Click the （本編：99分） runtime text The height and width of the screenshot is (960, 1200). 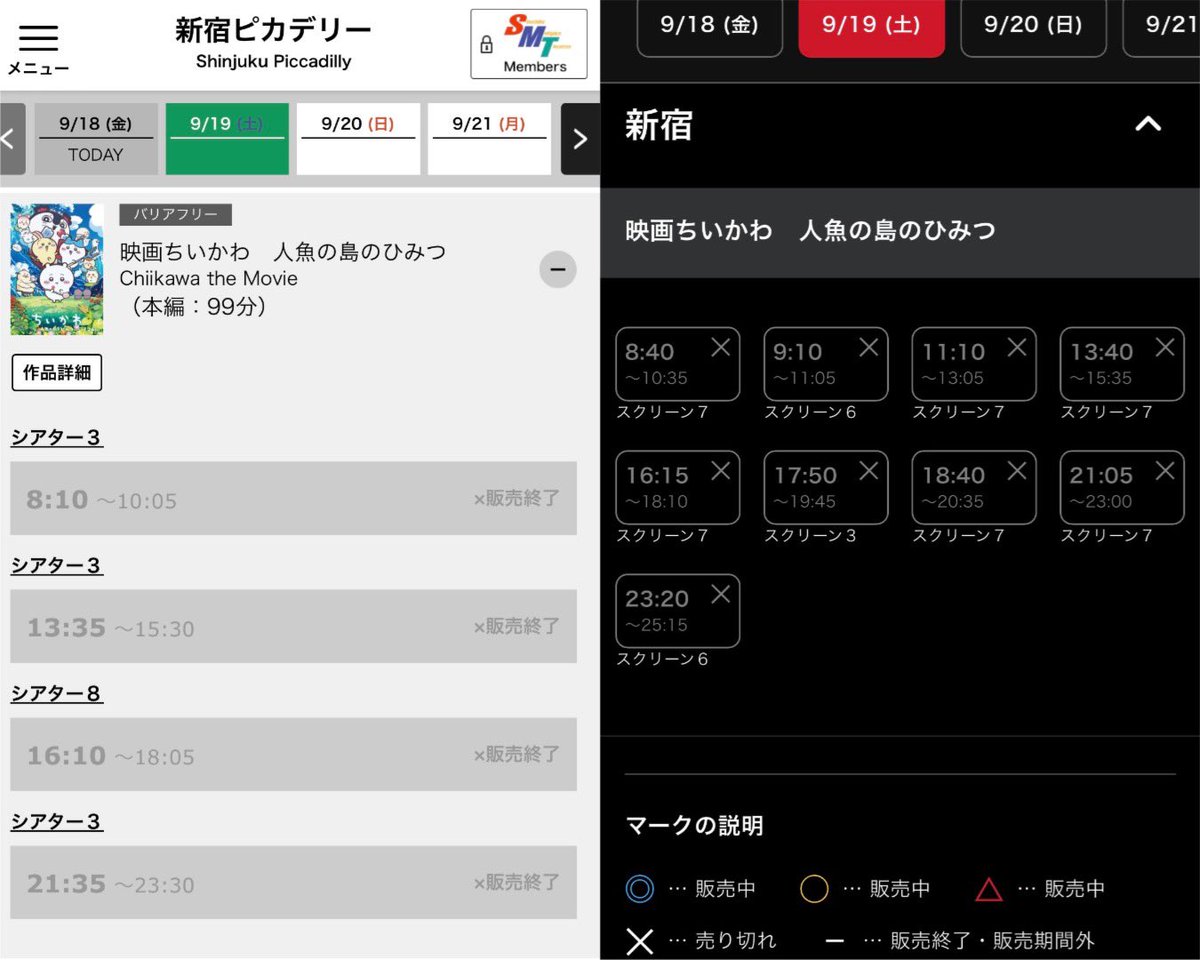point(198,307)
